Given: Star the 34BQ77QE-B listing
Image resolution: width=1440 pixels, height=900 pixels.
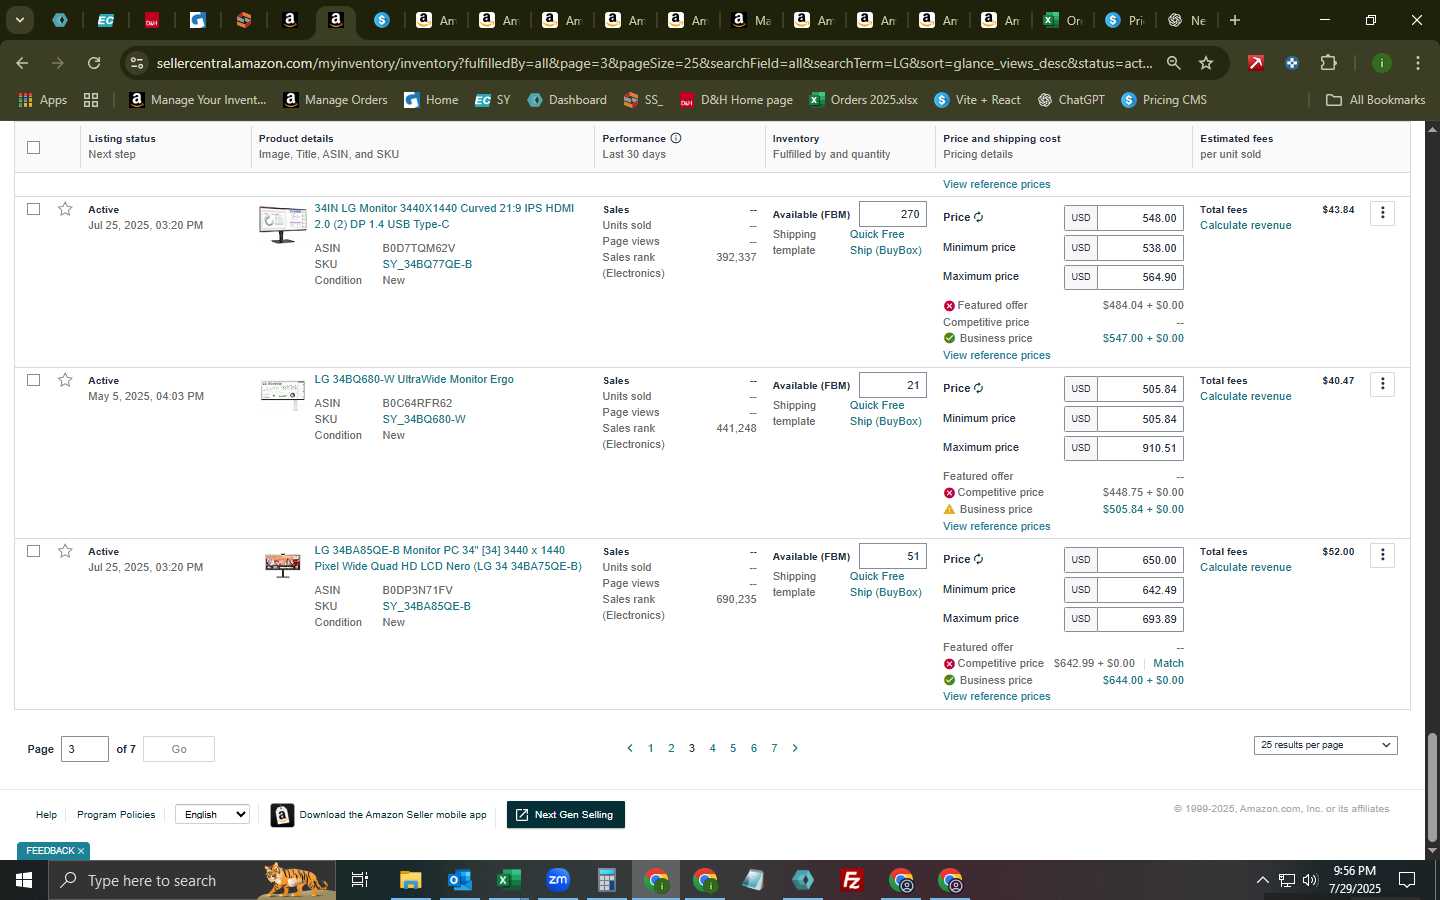Looking at the screenshot, I should point(65,209).
